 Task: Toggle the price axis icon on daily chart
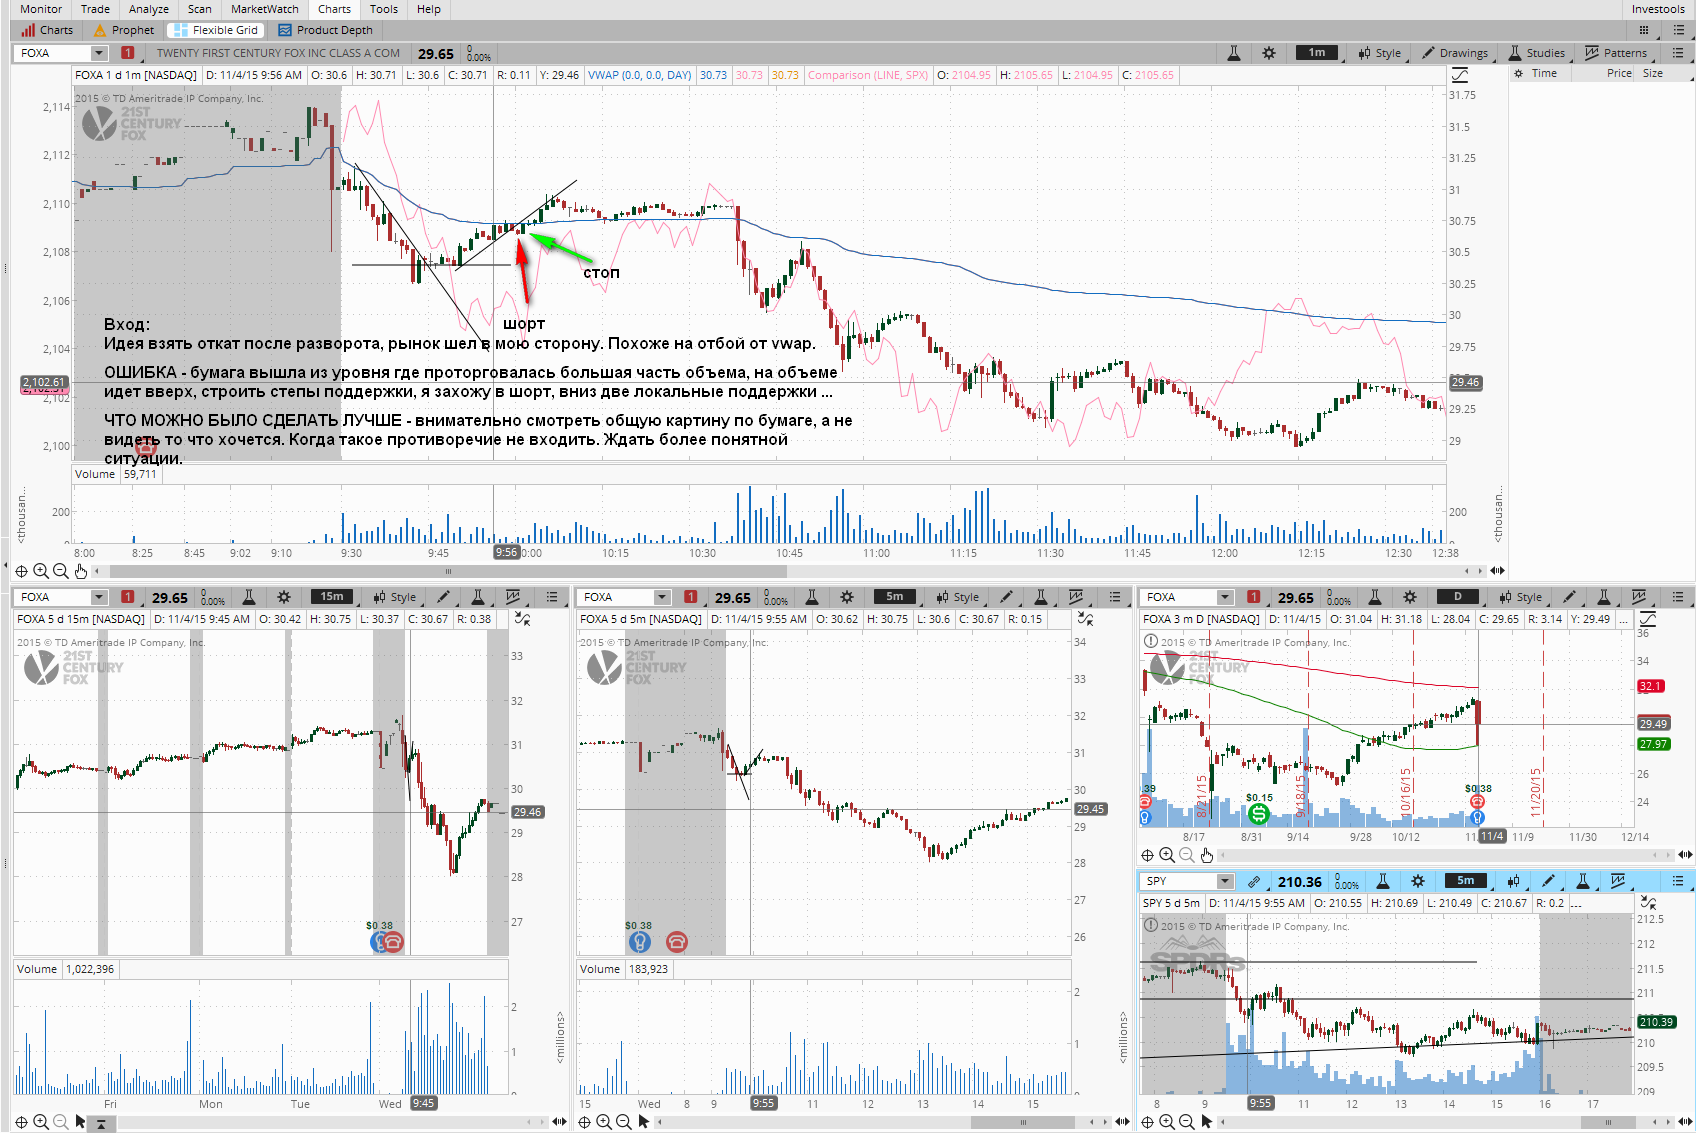pyautogui.click(x=1648, y=619)
